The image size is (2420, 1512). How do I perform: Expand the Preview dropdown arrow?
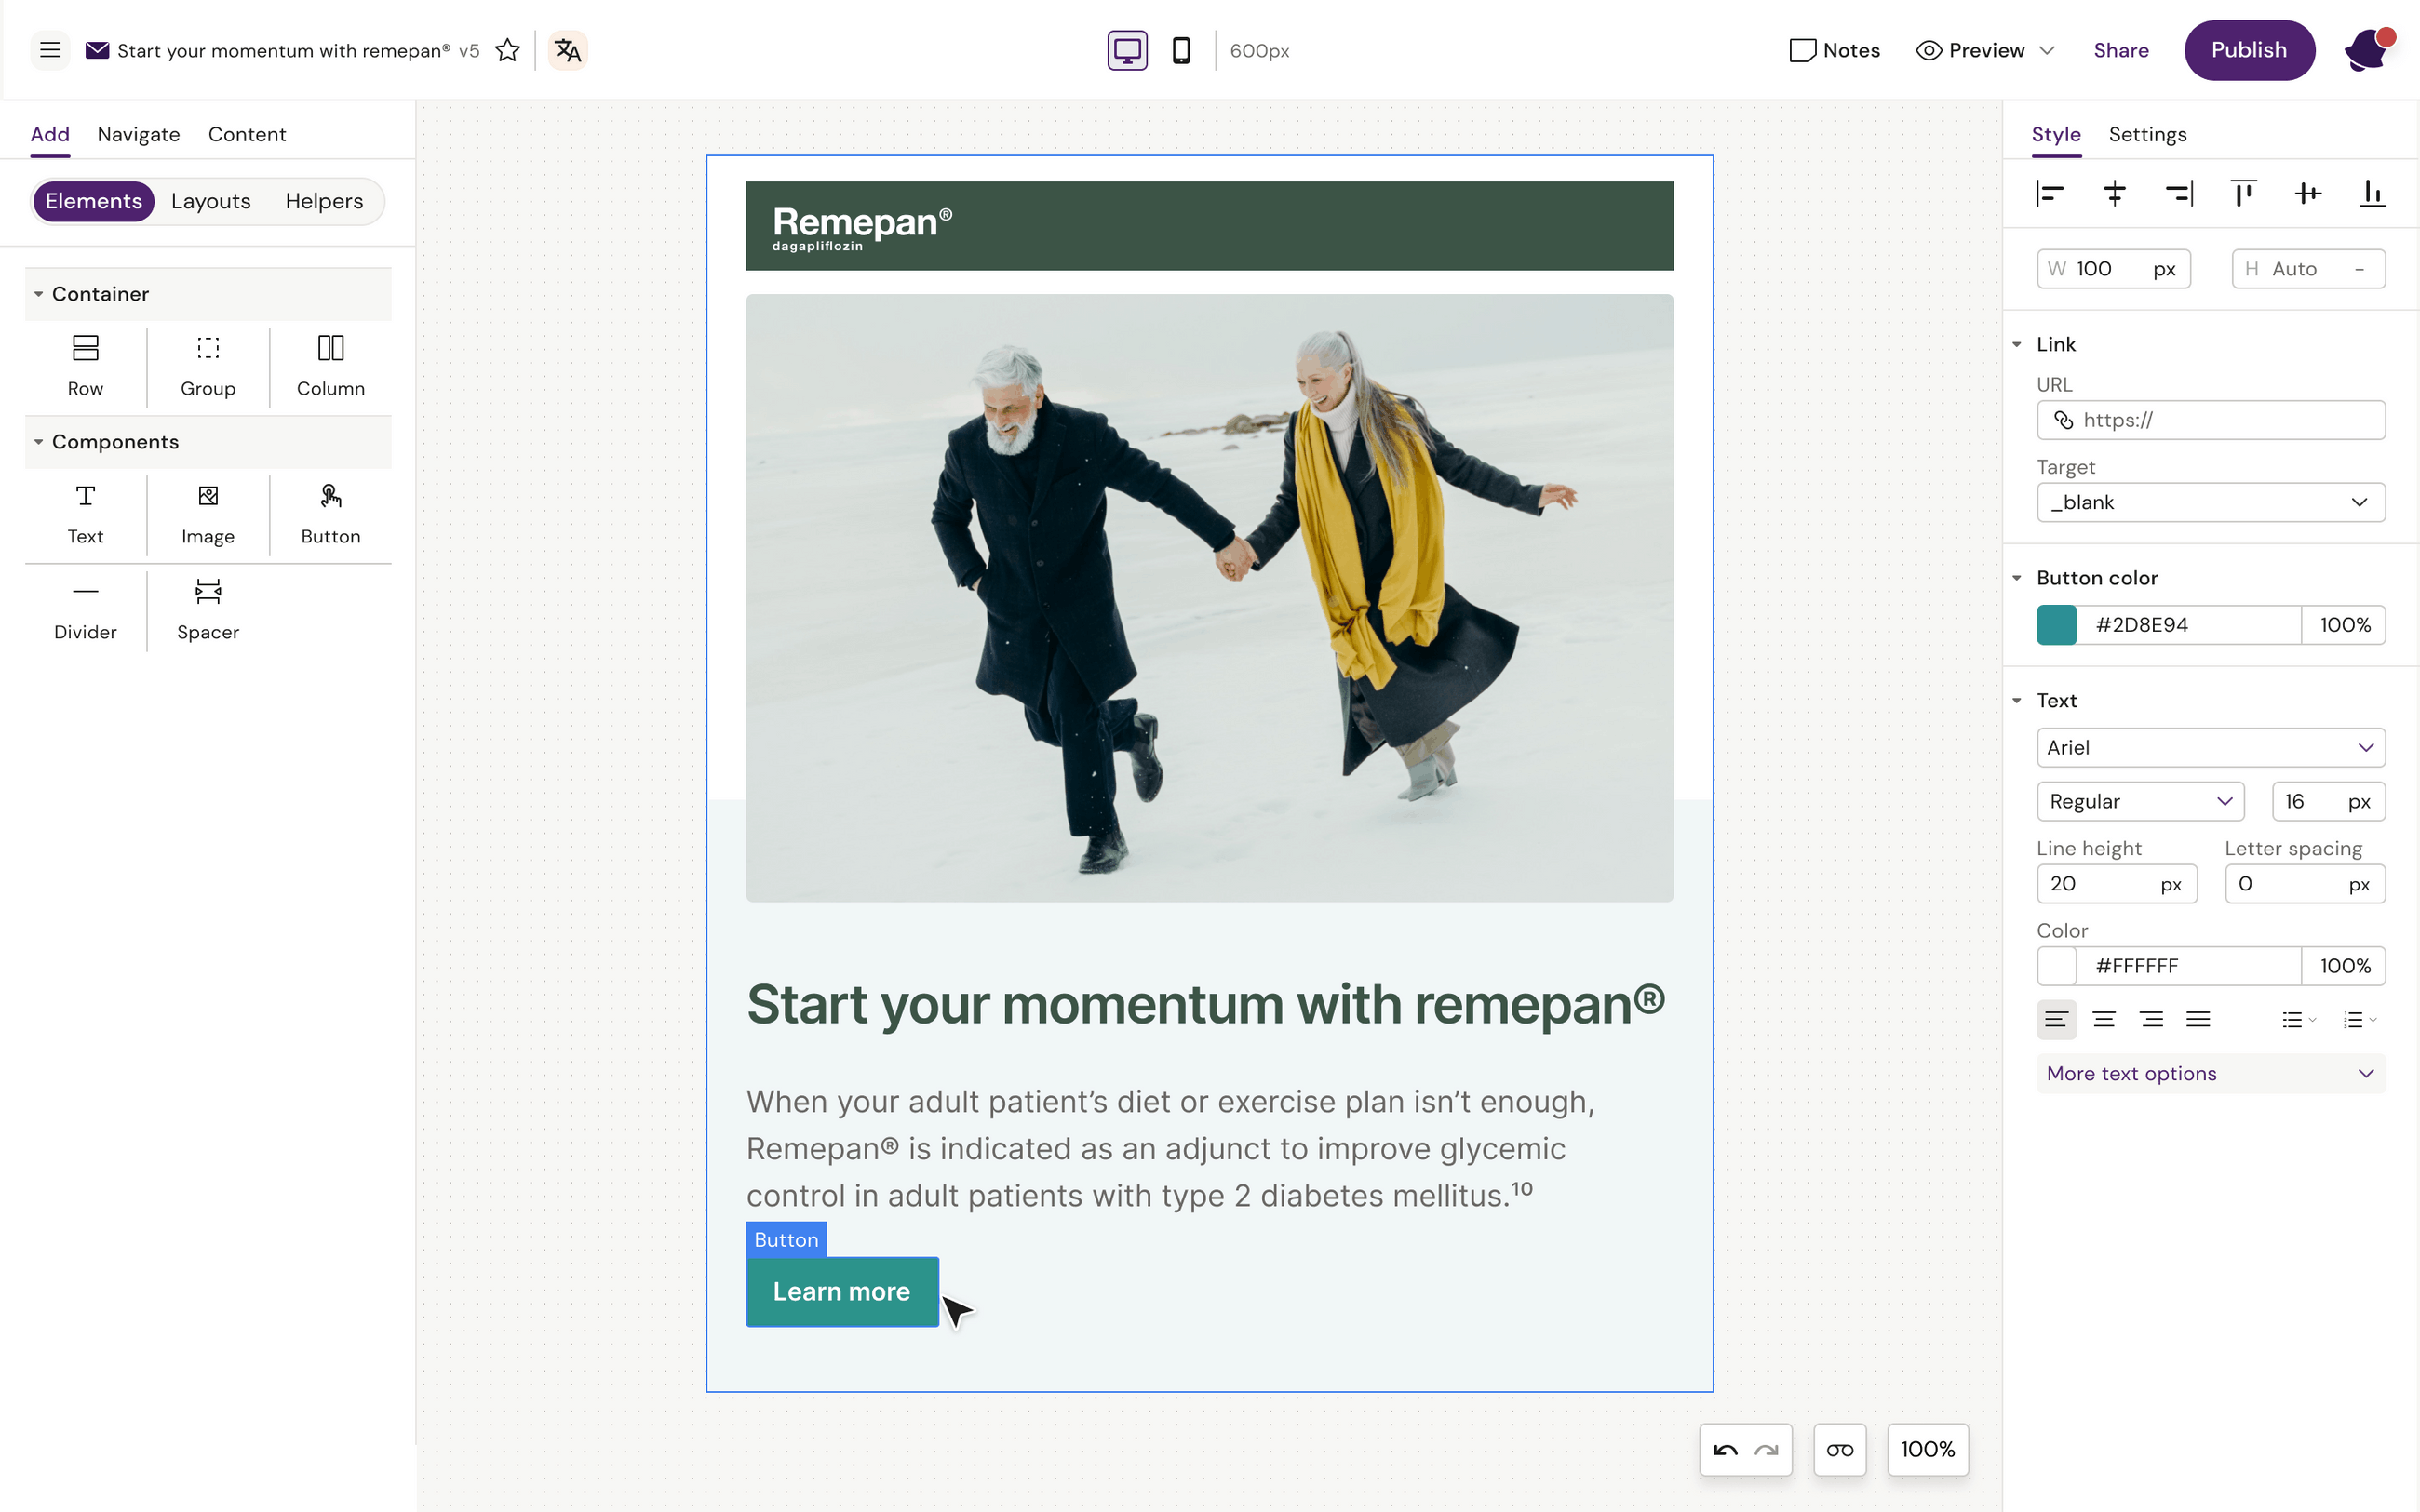point(2047,50)
